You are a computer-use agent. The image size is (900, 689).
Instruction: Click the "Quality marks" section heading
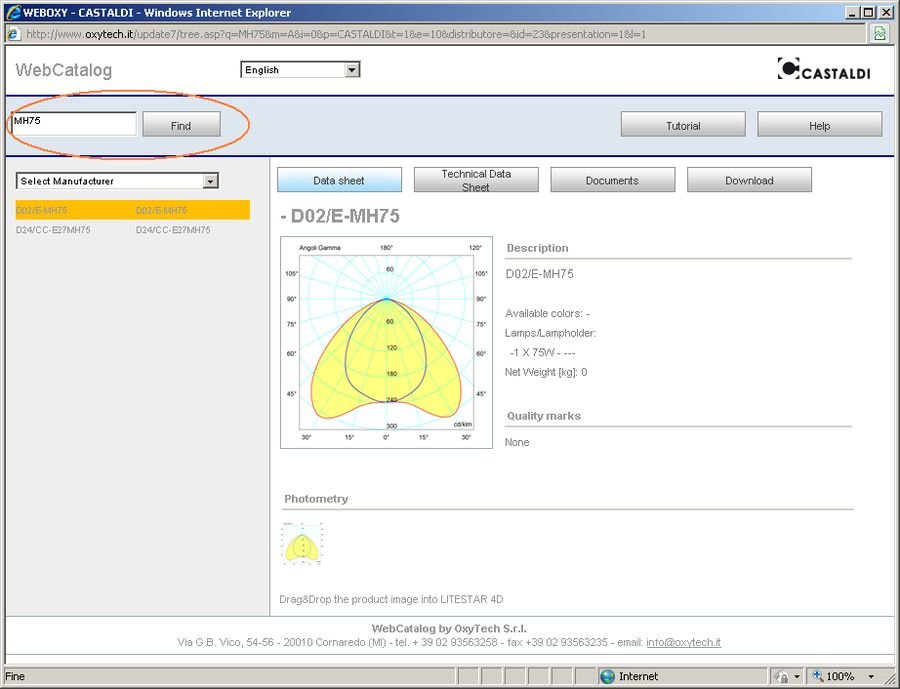pyautogui.click(x=544, y=416)
